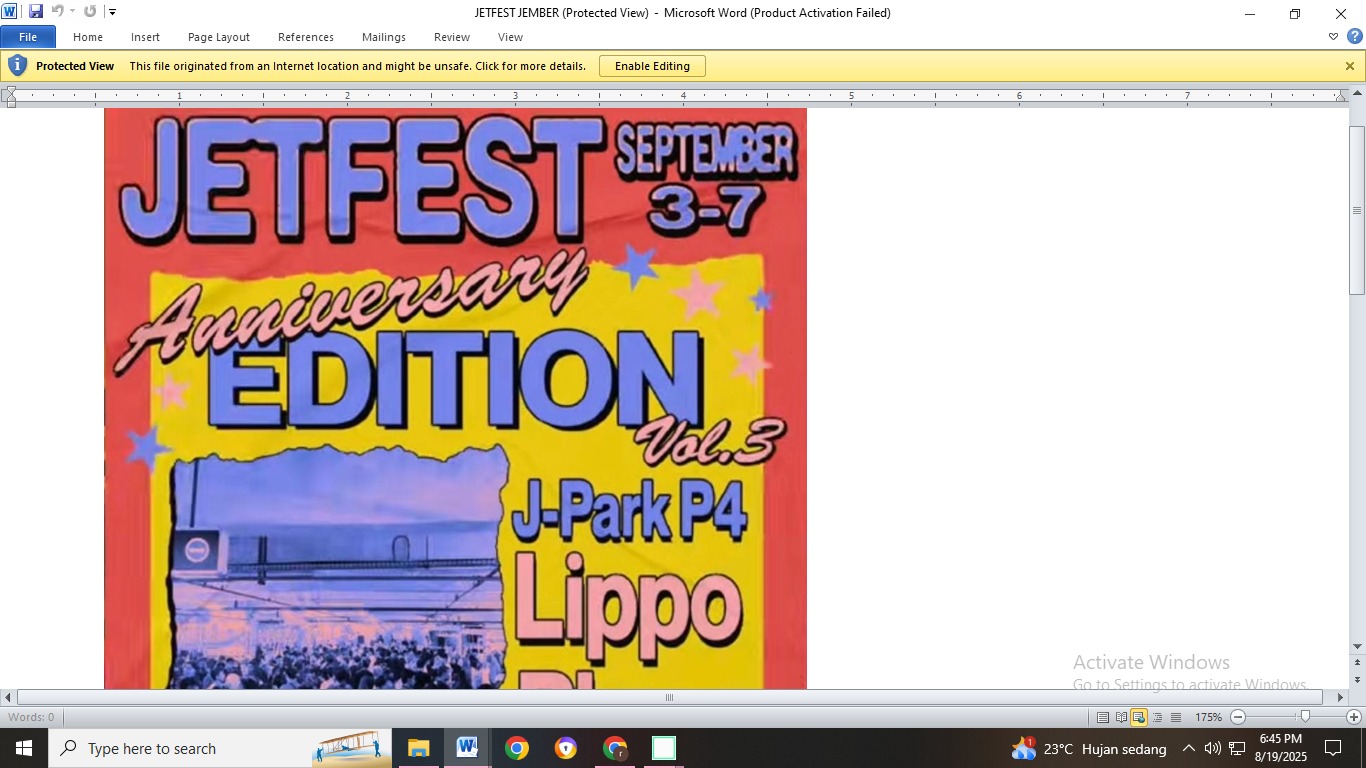Click the taskbar clock showing 6:45 PM
Screen dimensions: 1366x768
[1281, 748]
